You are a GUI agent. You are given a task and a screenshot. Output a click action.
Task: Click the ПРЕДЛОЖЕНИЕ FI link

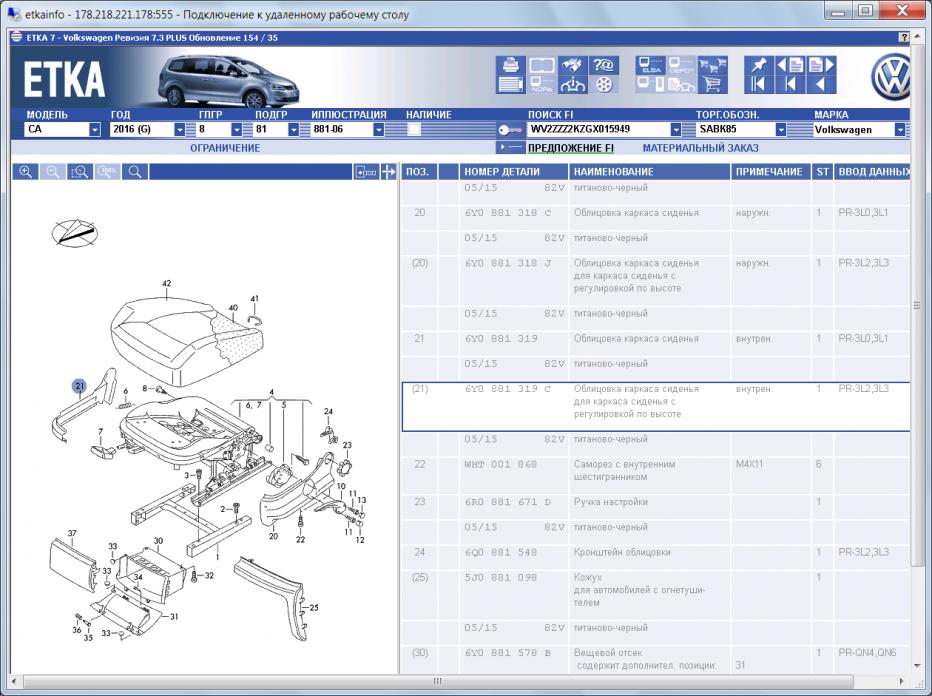point(571,148)
